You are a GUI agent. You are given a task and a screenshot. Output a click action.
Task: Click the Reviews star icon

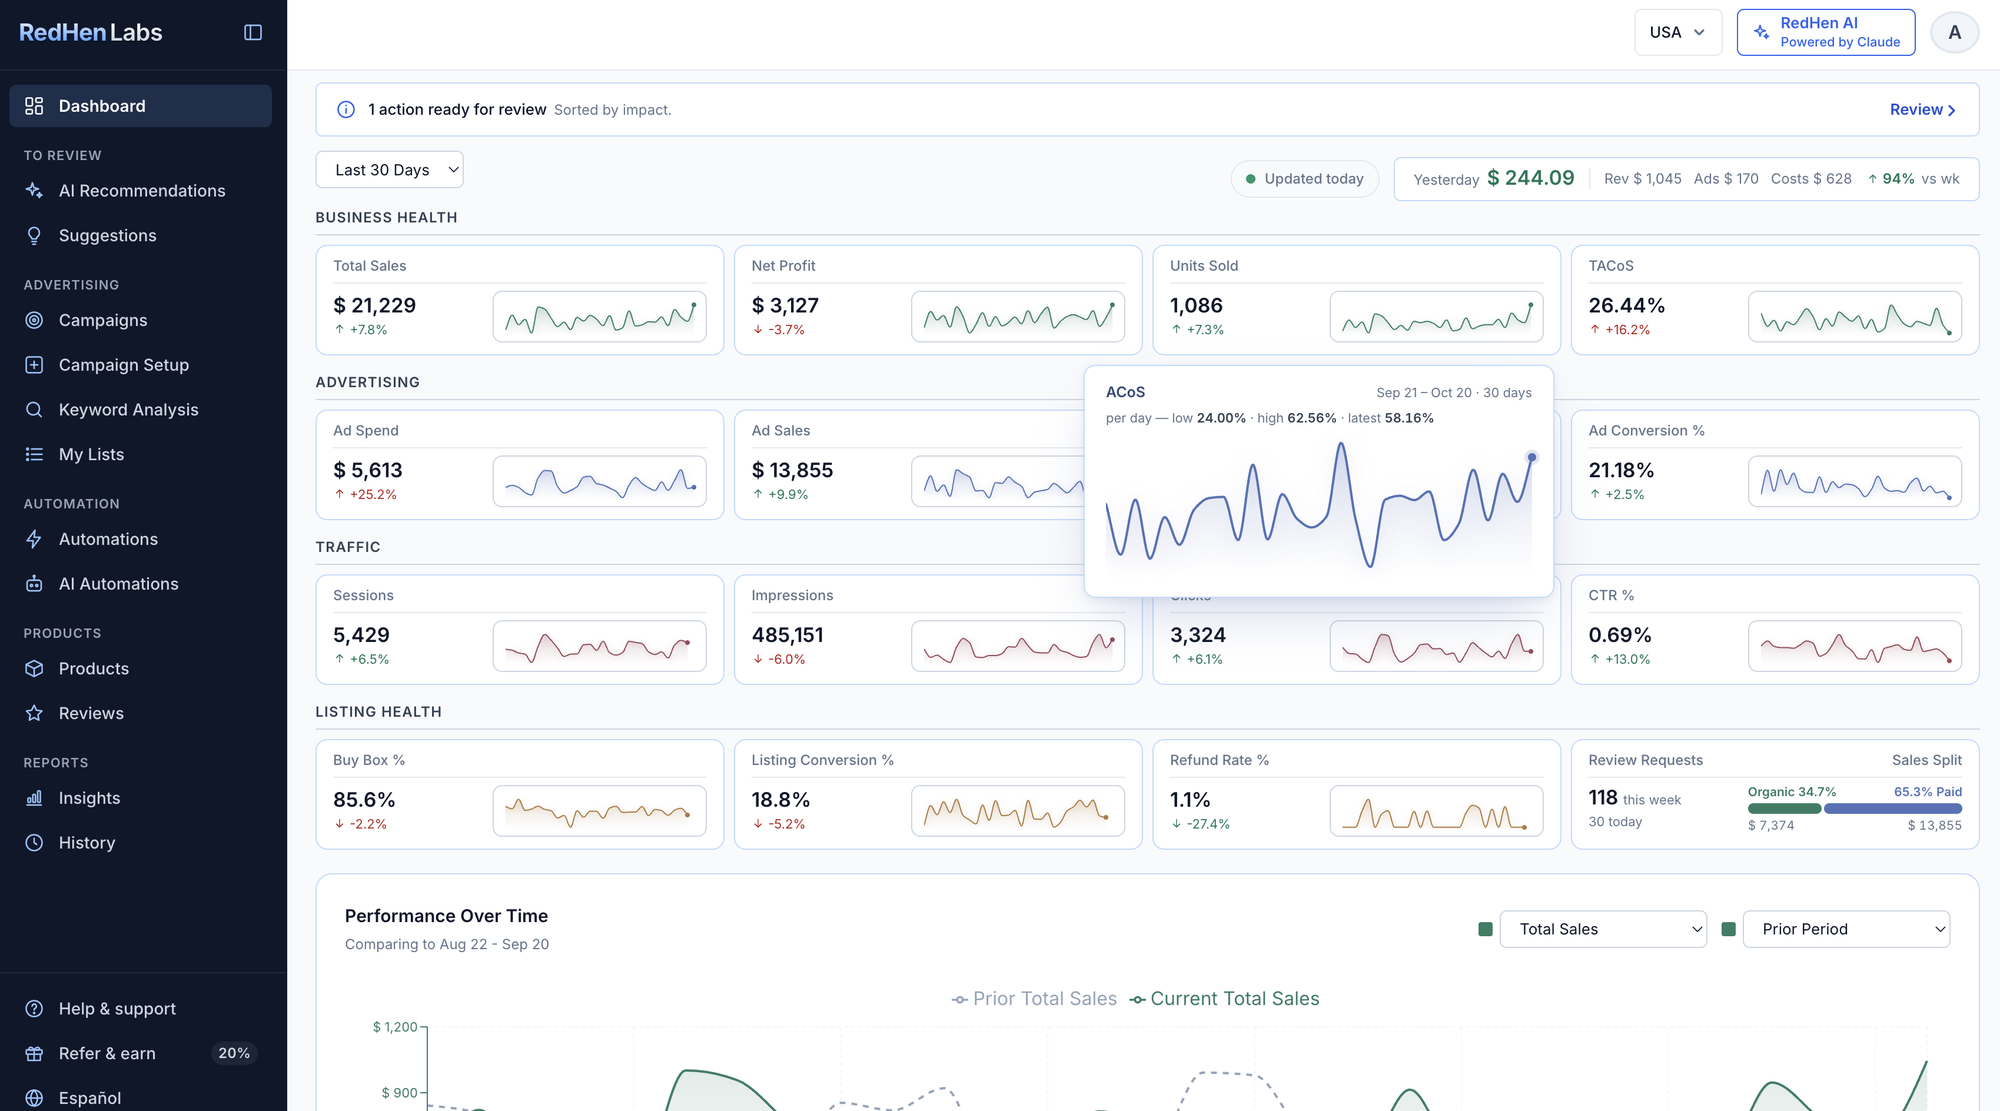(34, 713)
